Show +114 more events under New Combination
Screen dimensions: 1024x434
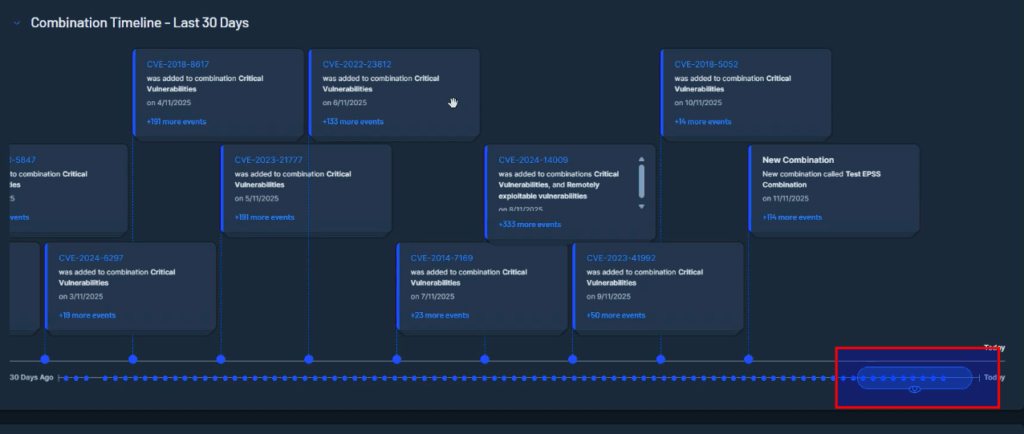click(x=791, y=217)
